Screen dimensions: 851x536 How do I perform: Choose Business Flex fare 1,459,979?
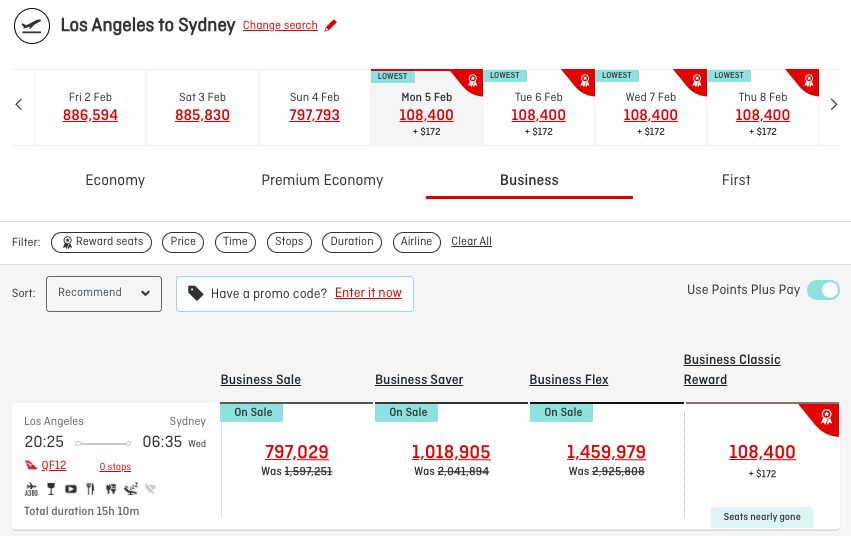click(x=606, y=452)
